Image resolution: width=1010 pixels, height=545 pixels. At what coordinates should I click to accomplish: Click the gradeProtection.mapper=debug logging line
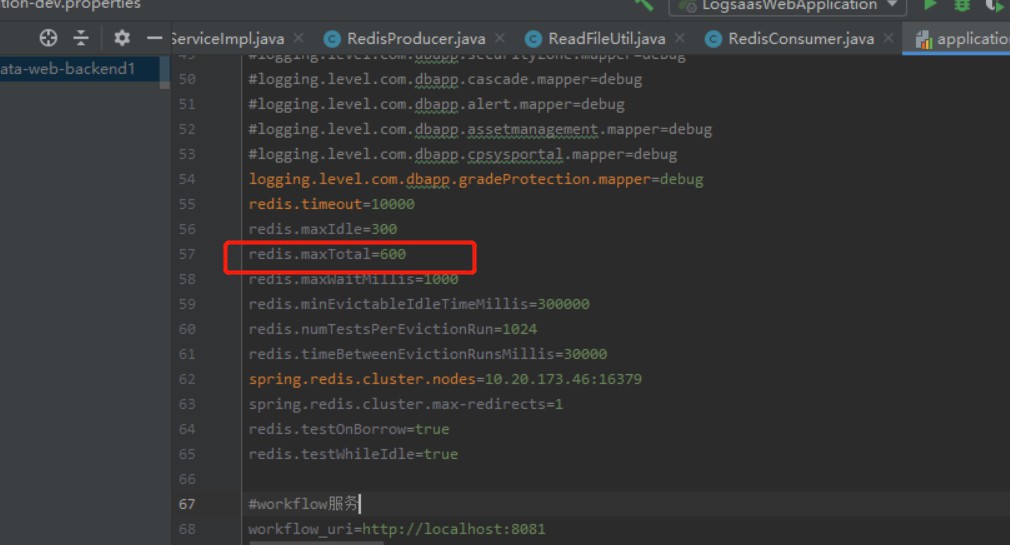pyautogui.click(x=476, y=179)
